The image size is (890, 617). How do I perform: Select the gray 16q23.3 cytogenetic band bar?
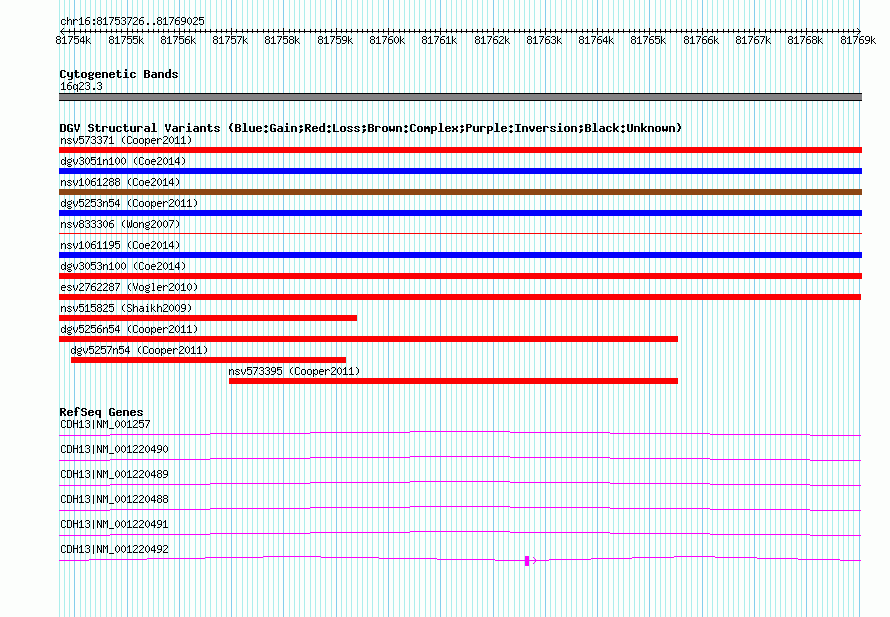tap(460, 97)
